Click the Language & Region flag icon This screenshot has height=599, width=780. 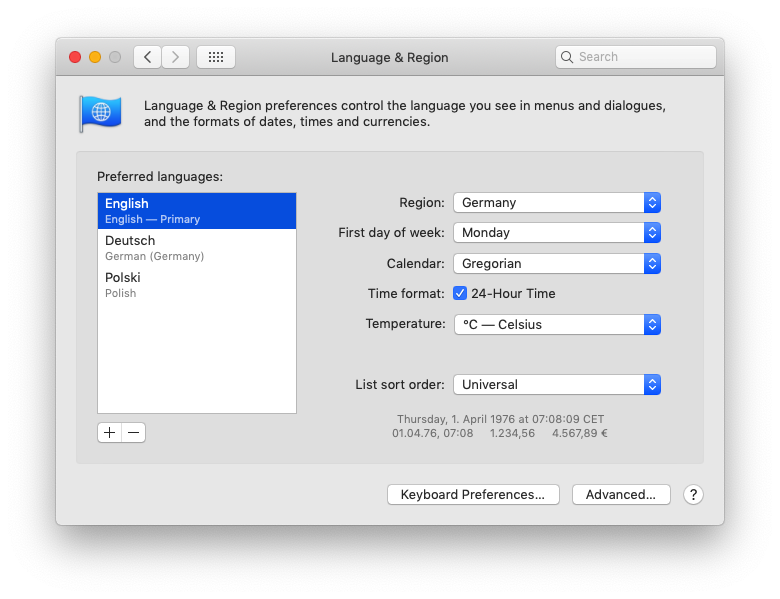[100, 113]
